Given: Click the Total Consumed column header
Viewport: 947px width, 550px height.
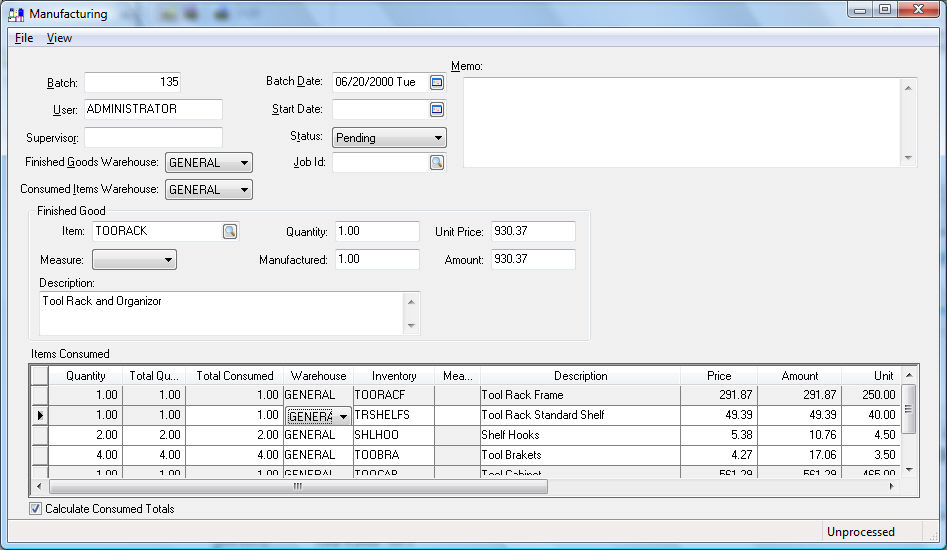Looking at the screenshot, I should click(x=234, y=376).
